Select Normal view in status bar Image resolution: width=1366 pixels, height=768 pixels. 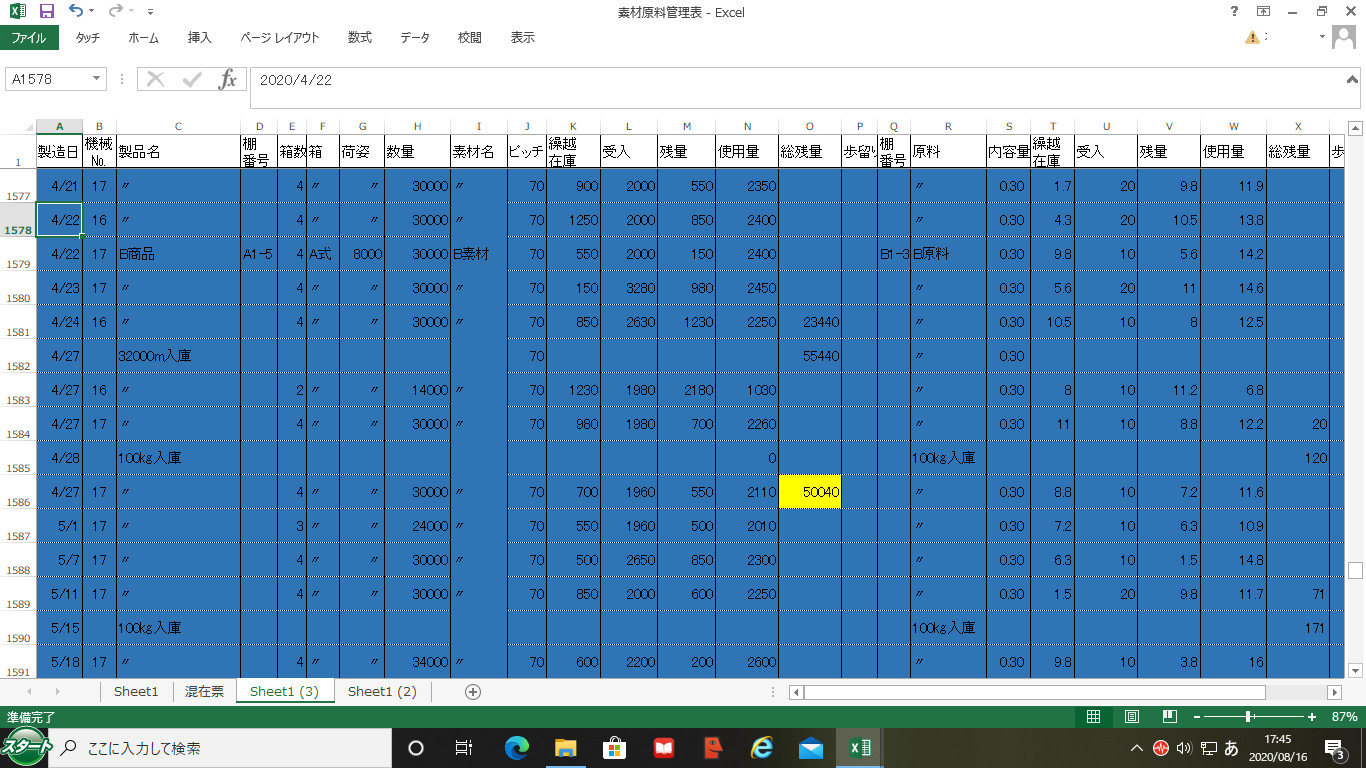pos(1093,717)
